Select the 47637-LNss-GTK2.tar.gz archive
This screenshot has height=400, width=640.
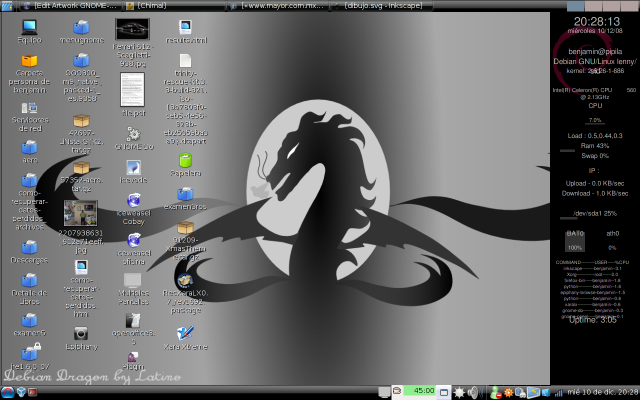click(81, 121)
